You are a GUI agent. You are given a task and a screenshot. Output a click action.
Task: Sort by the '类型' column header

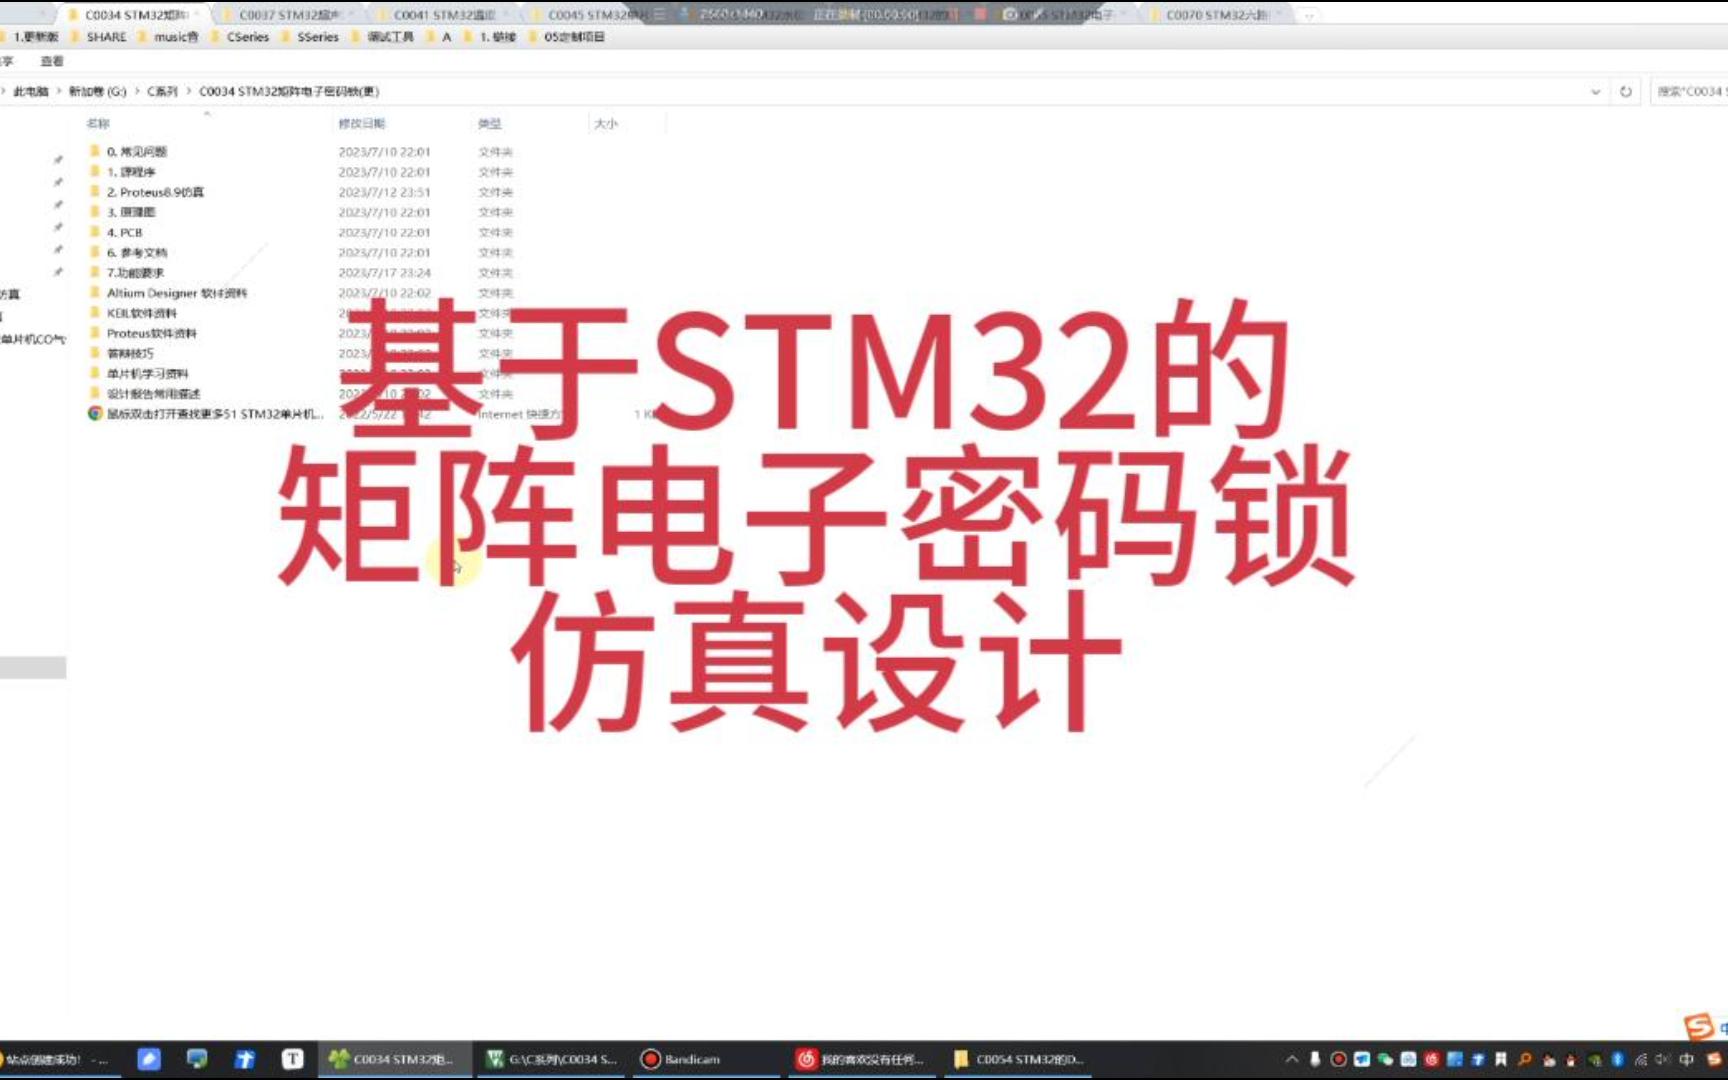pos(489,124)
